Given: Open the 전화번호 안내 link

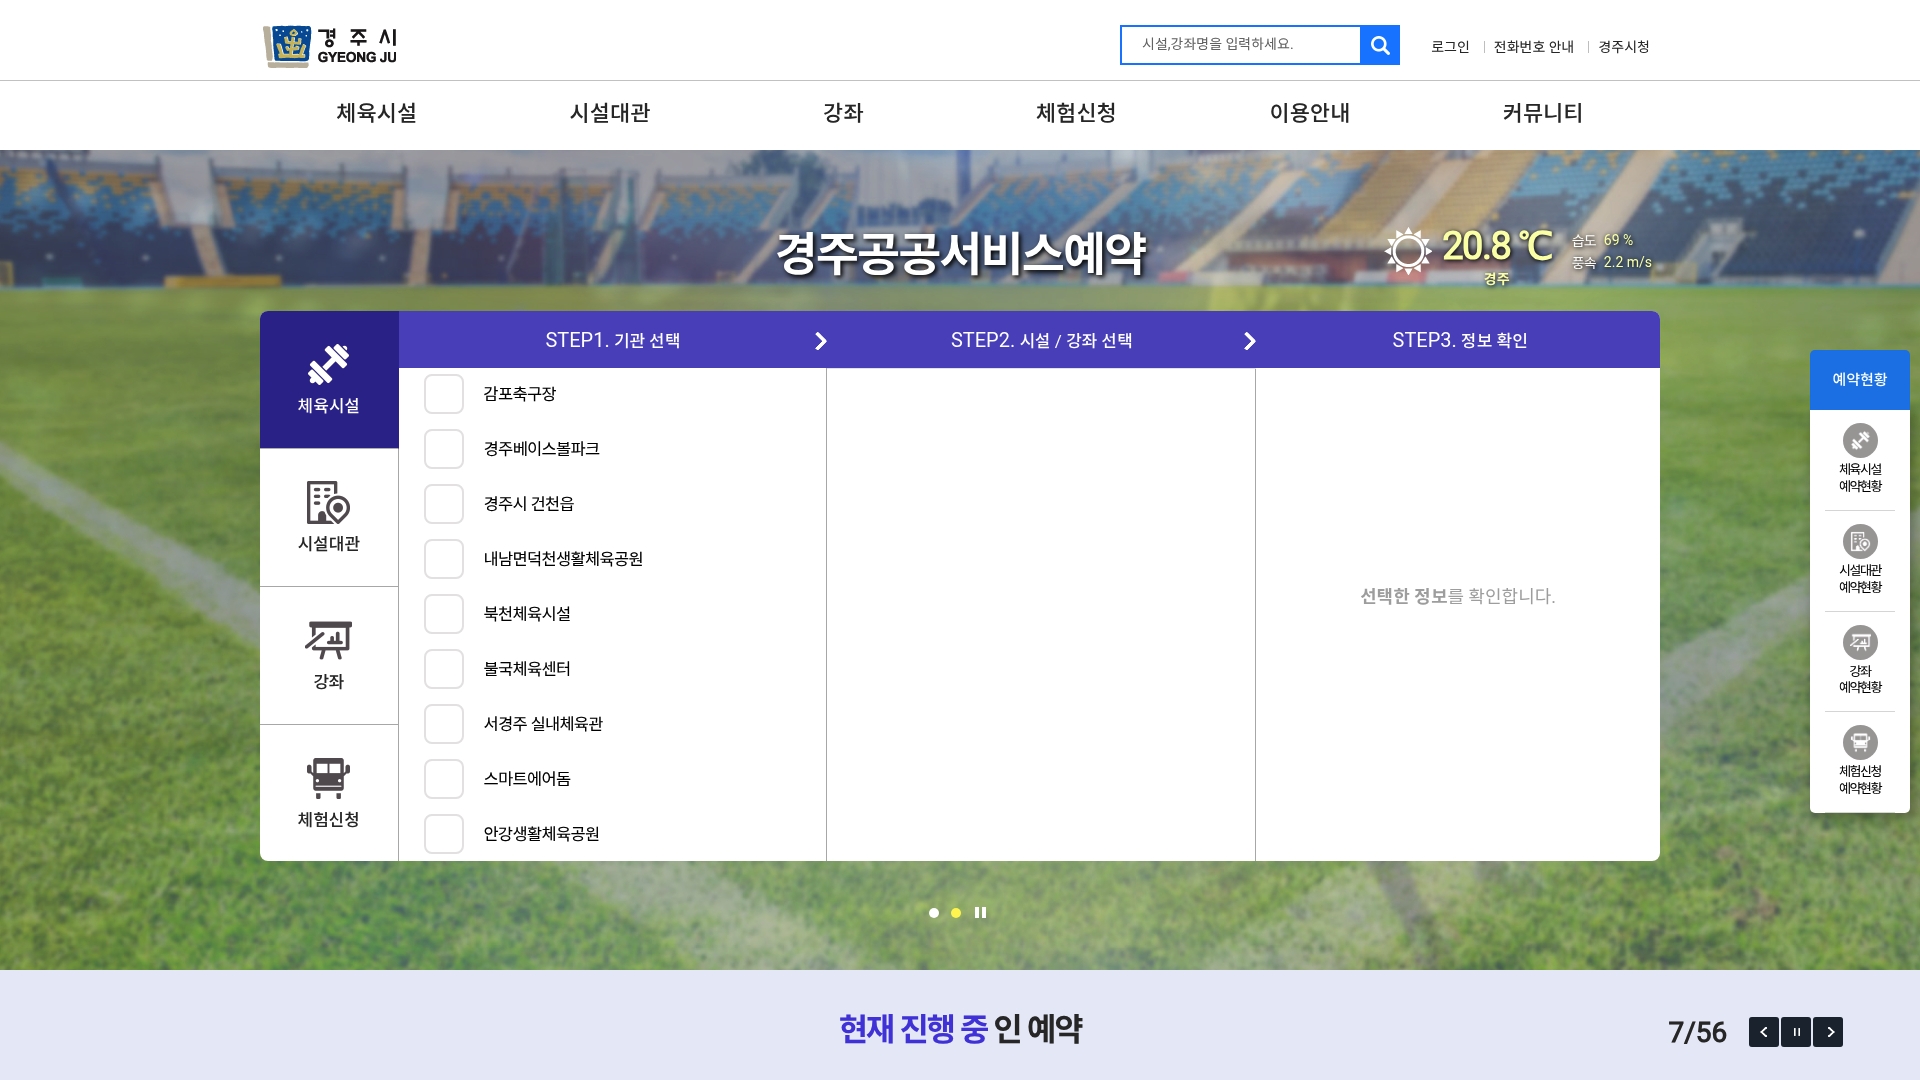Looking at the screenshot, I should tap(1534, 47).
